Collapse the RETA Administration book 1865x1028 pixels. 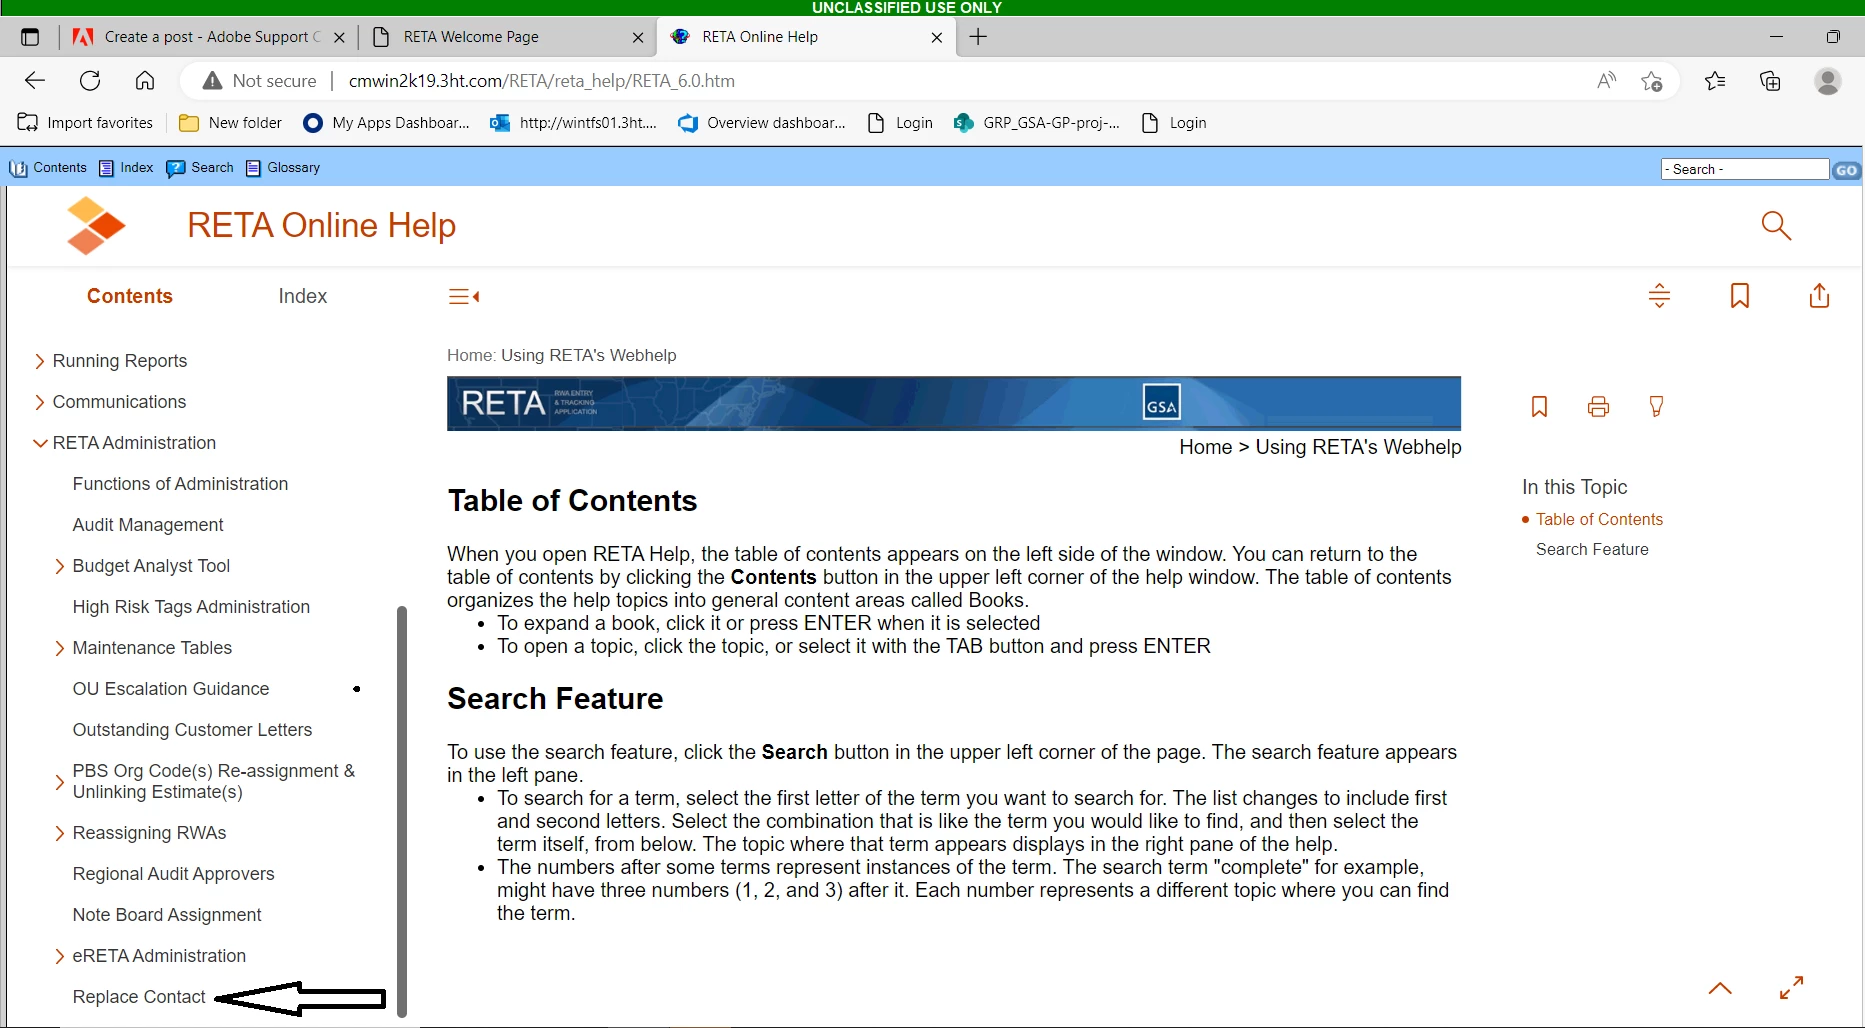point(40,443)
